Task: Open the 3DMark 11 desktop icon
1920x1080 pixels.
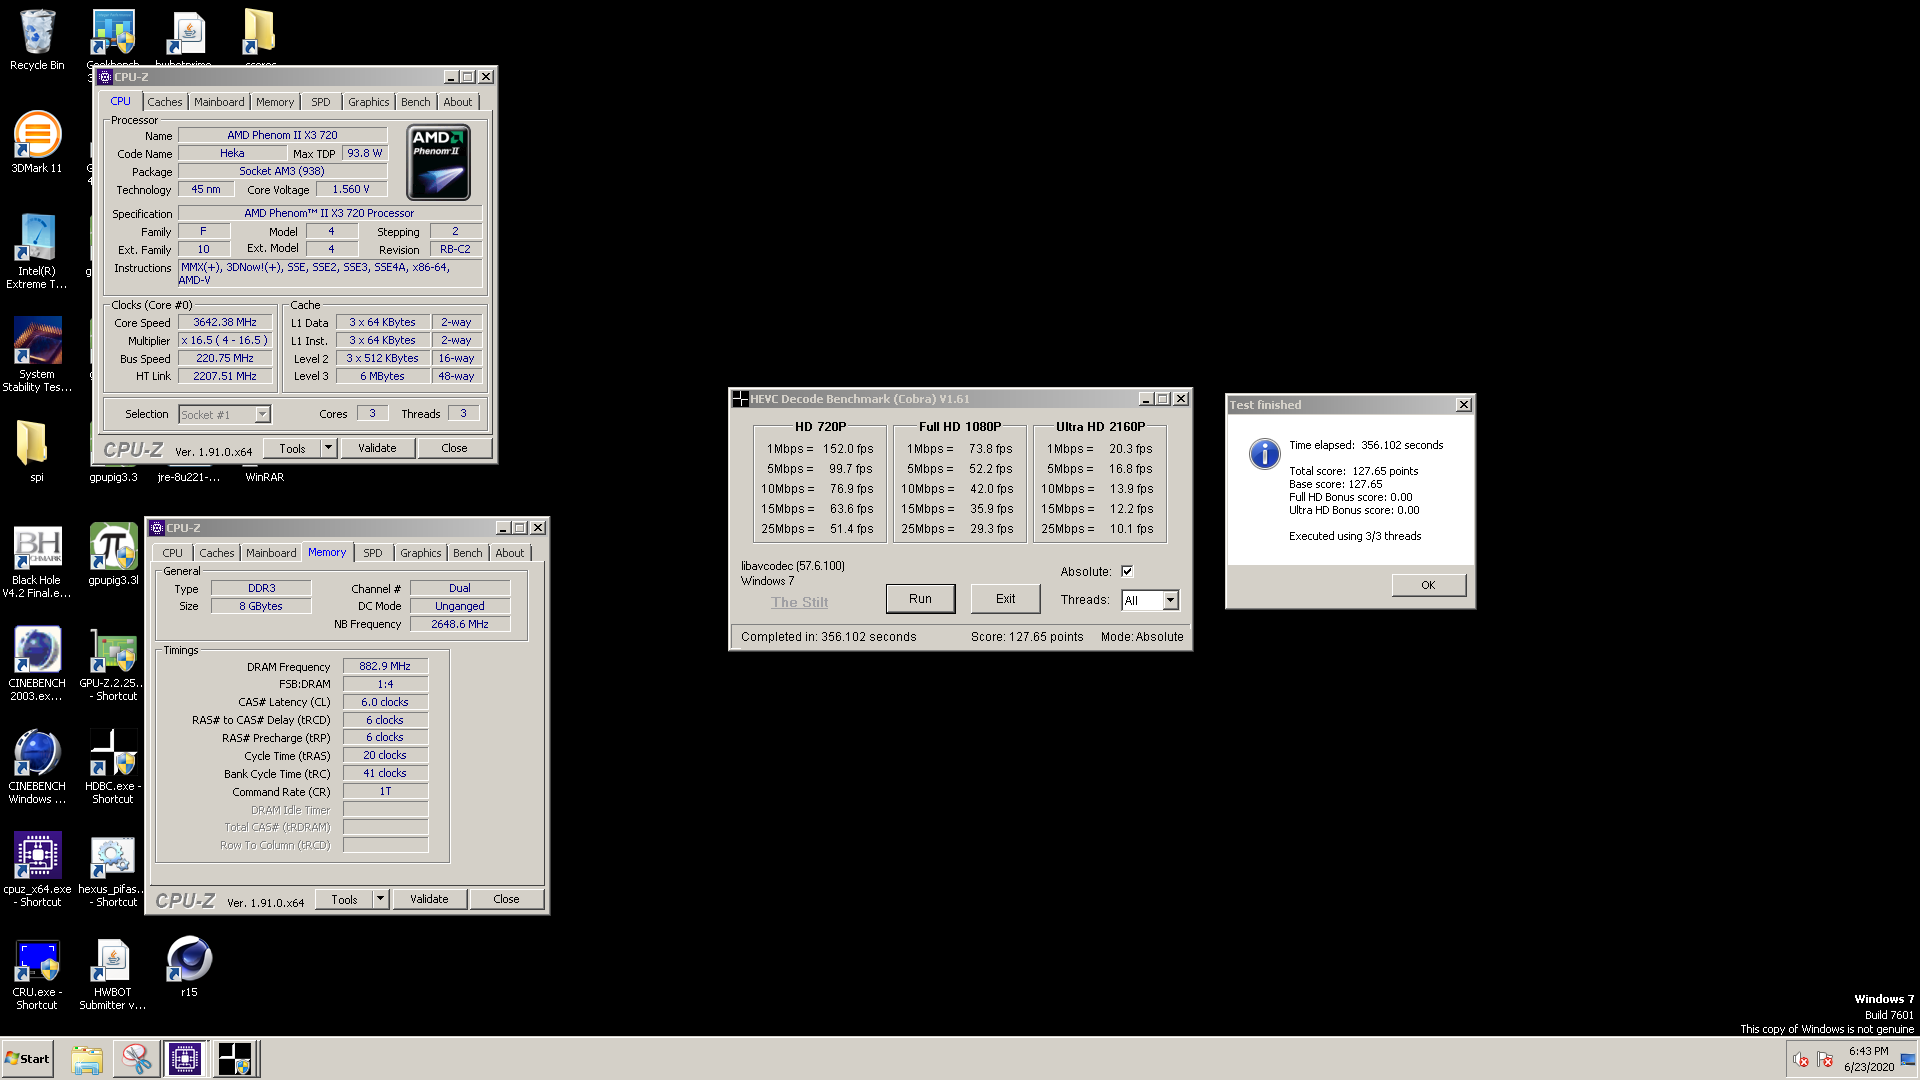Action: click(37, 142)
